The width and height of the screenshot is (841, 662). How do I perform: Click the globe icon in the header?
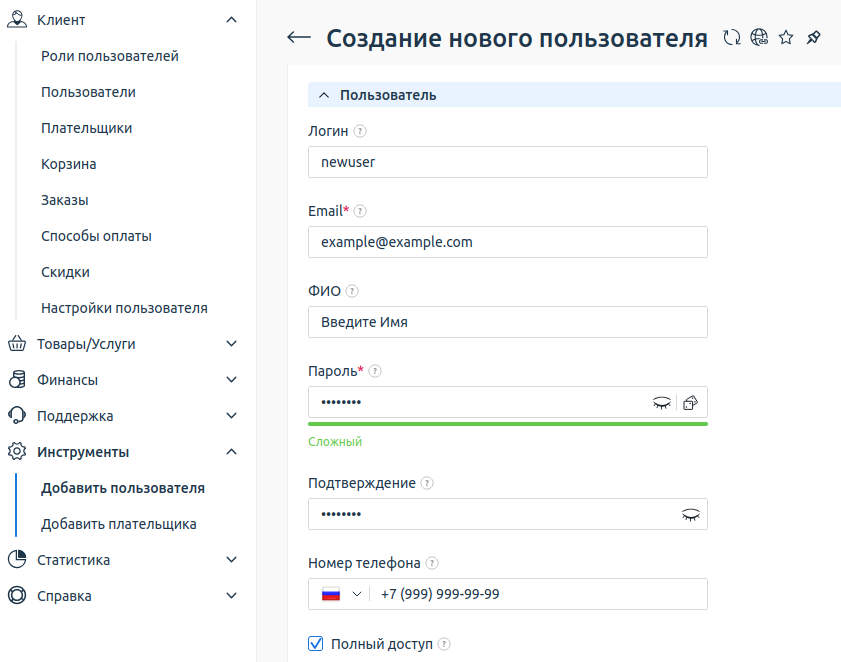(x=759, y=38)
